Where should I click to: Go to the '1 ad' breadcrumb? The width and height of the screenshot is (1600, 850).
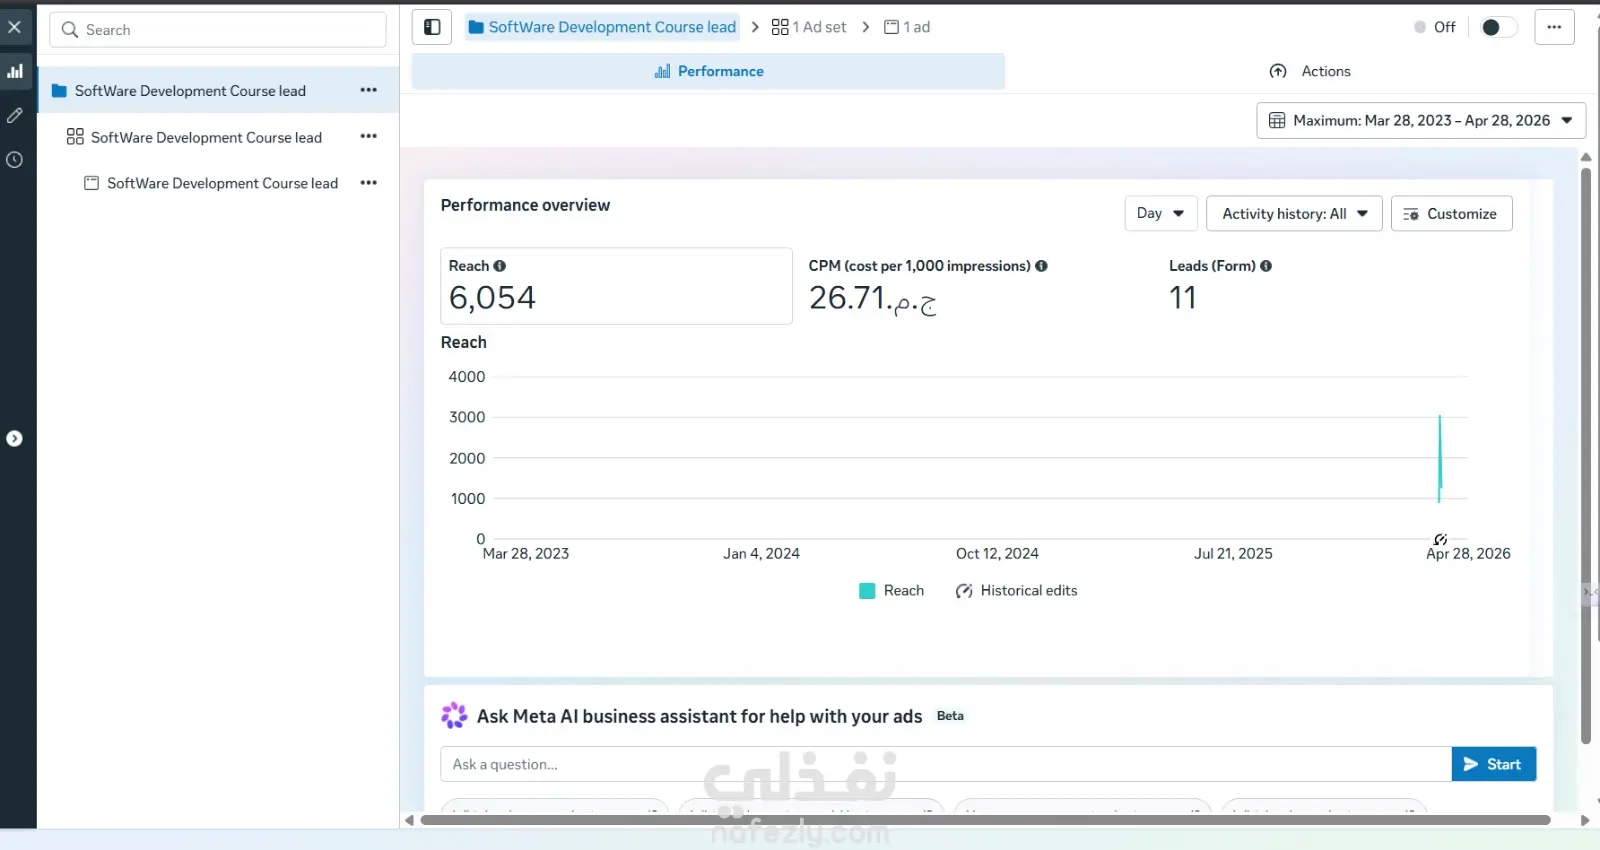click(x=907, y=27)
